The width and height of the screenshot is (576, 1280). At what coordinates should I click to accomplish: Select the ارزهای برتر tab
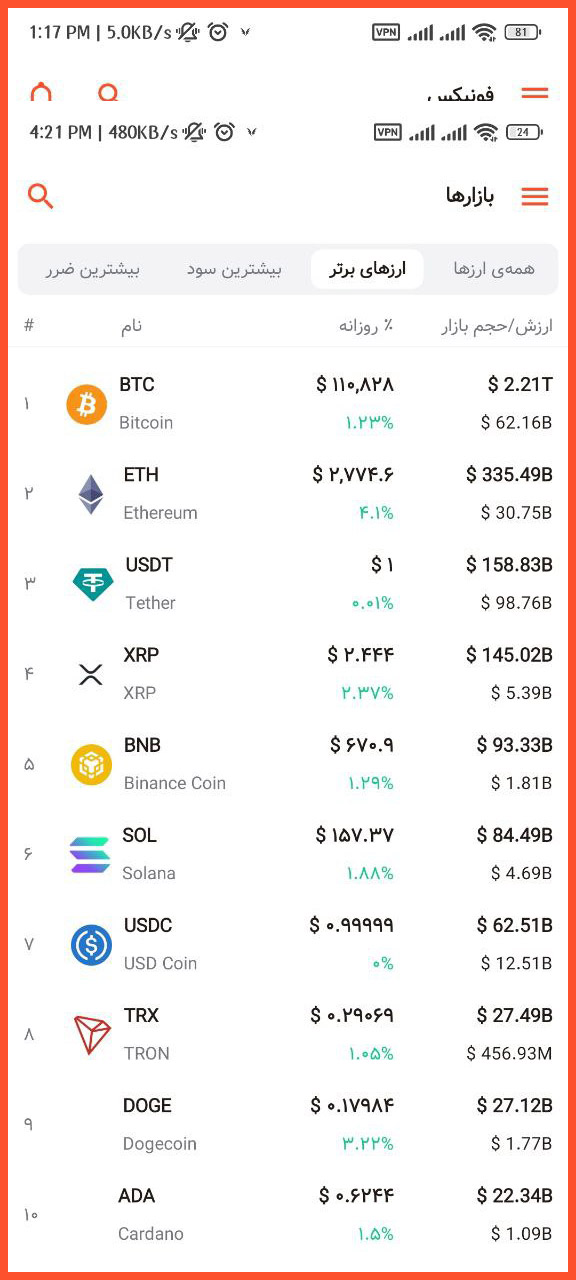pos(367,269)
